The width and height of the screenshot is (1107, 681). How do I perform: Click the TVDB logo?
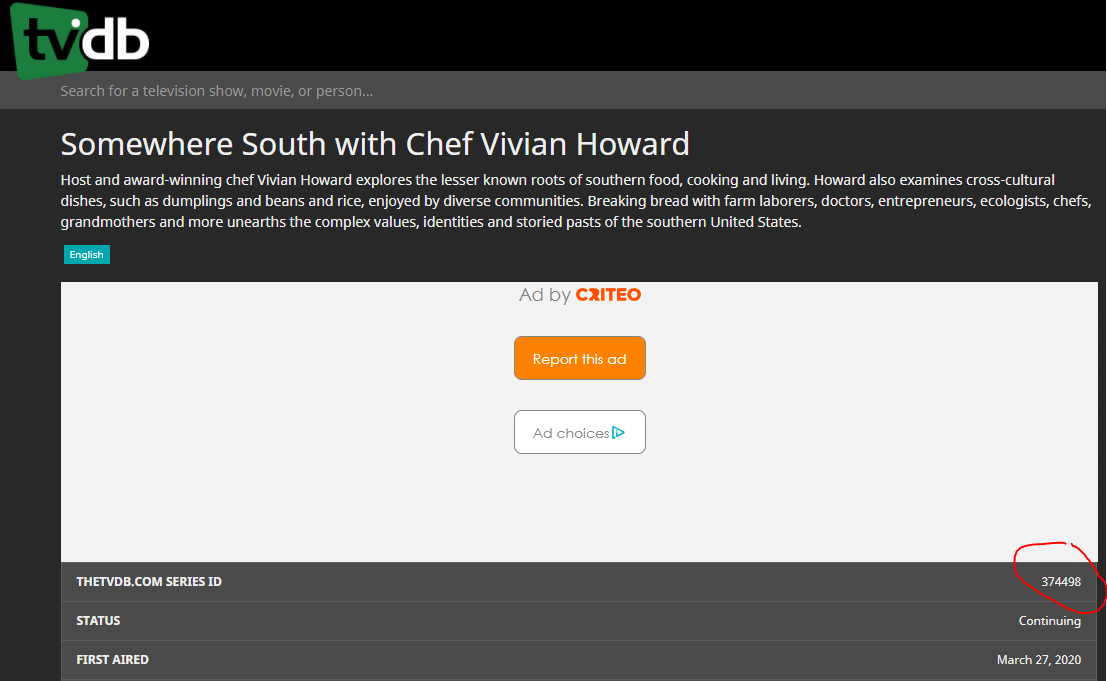[82, 42]
